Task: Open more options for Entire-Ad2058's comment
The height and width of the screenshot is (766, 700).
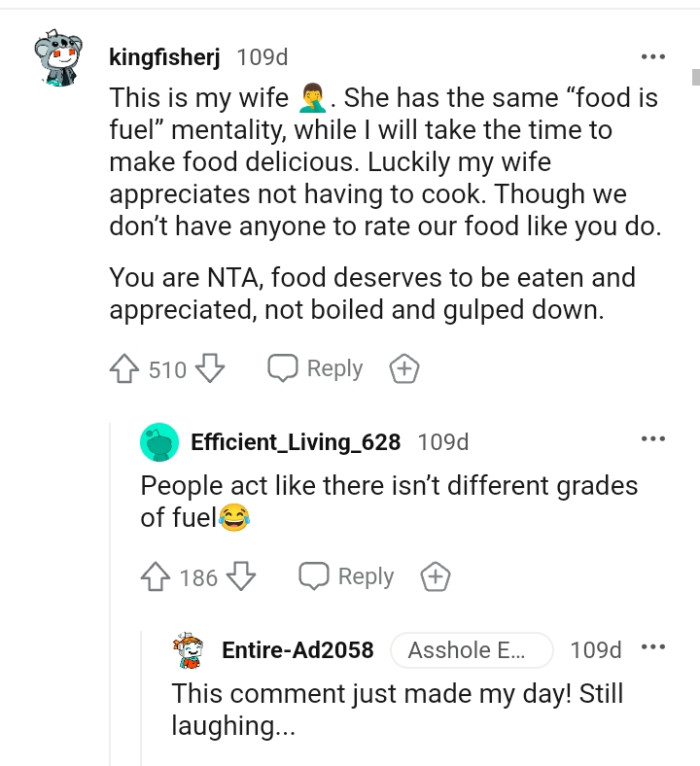Action: (x=653, y=647)
